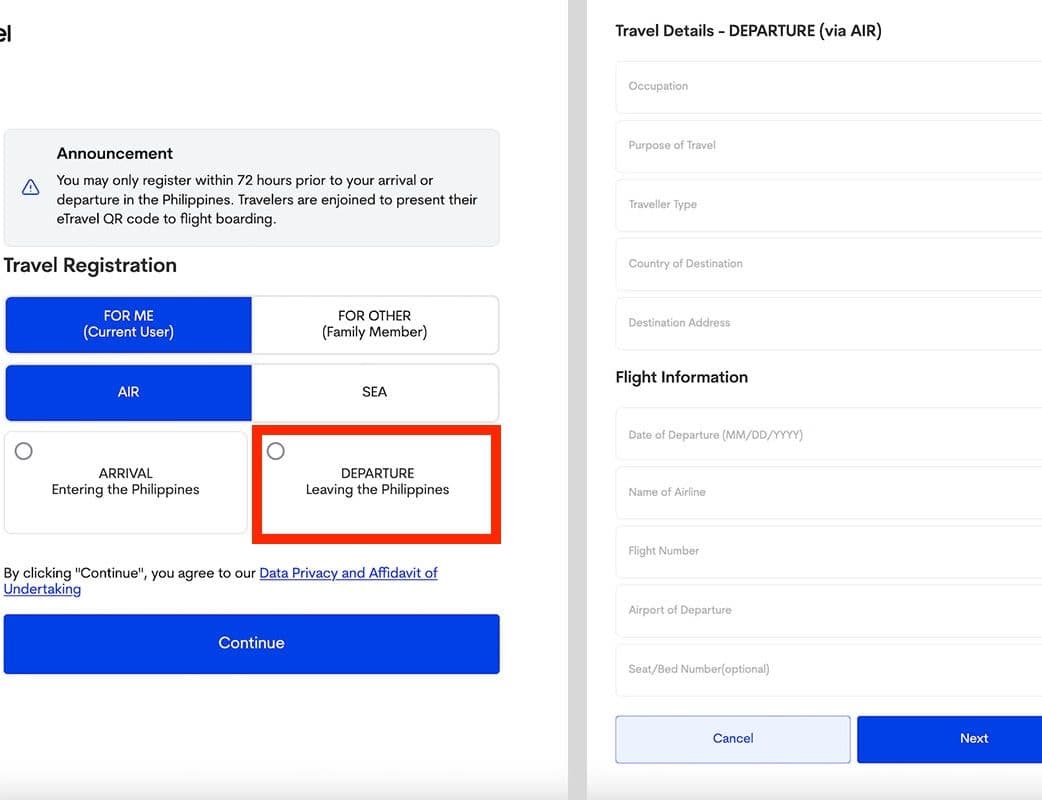Choose FOR OTHER (Family Member) option
The width and height of the screenshot is (1042, 800).
(374, 324)
